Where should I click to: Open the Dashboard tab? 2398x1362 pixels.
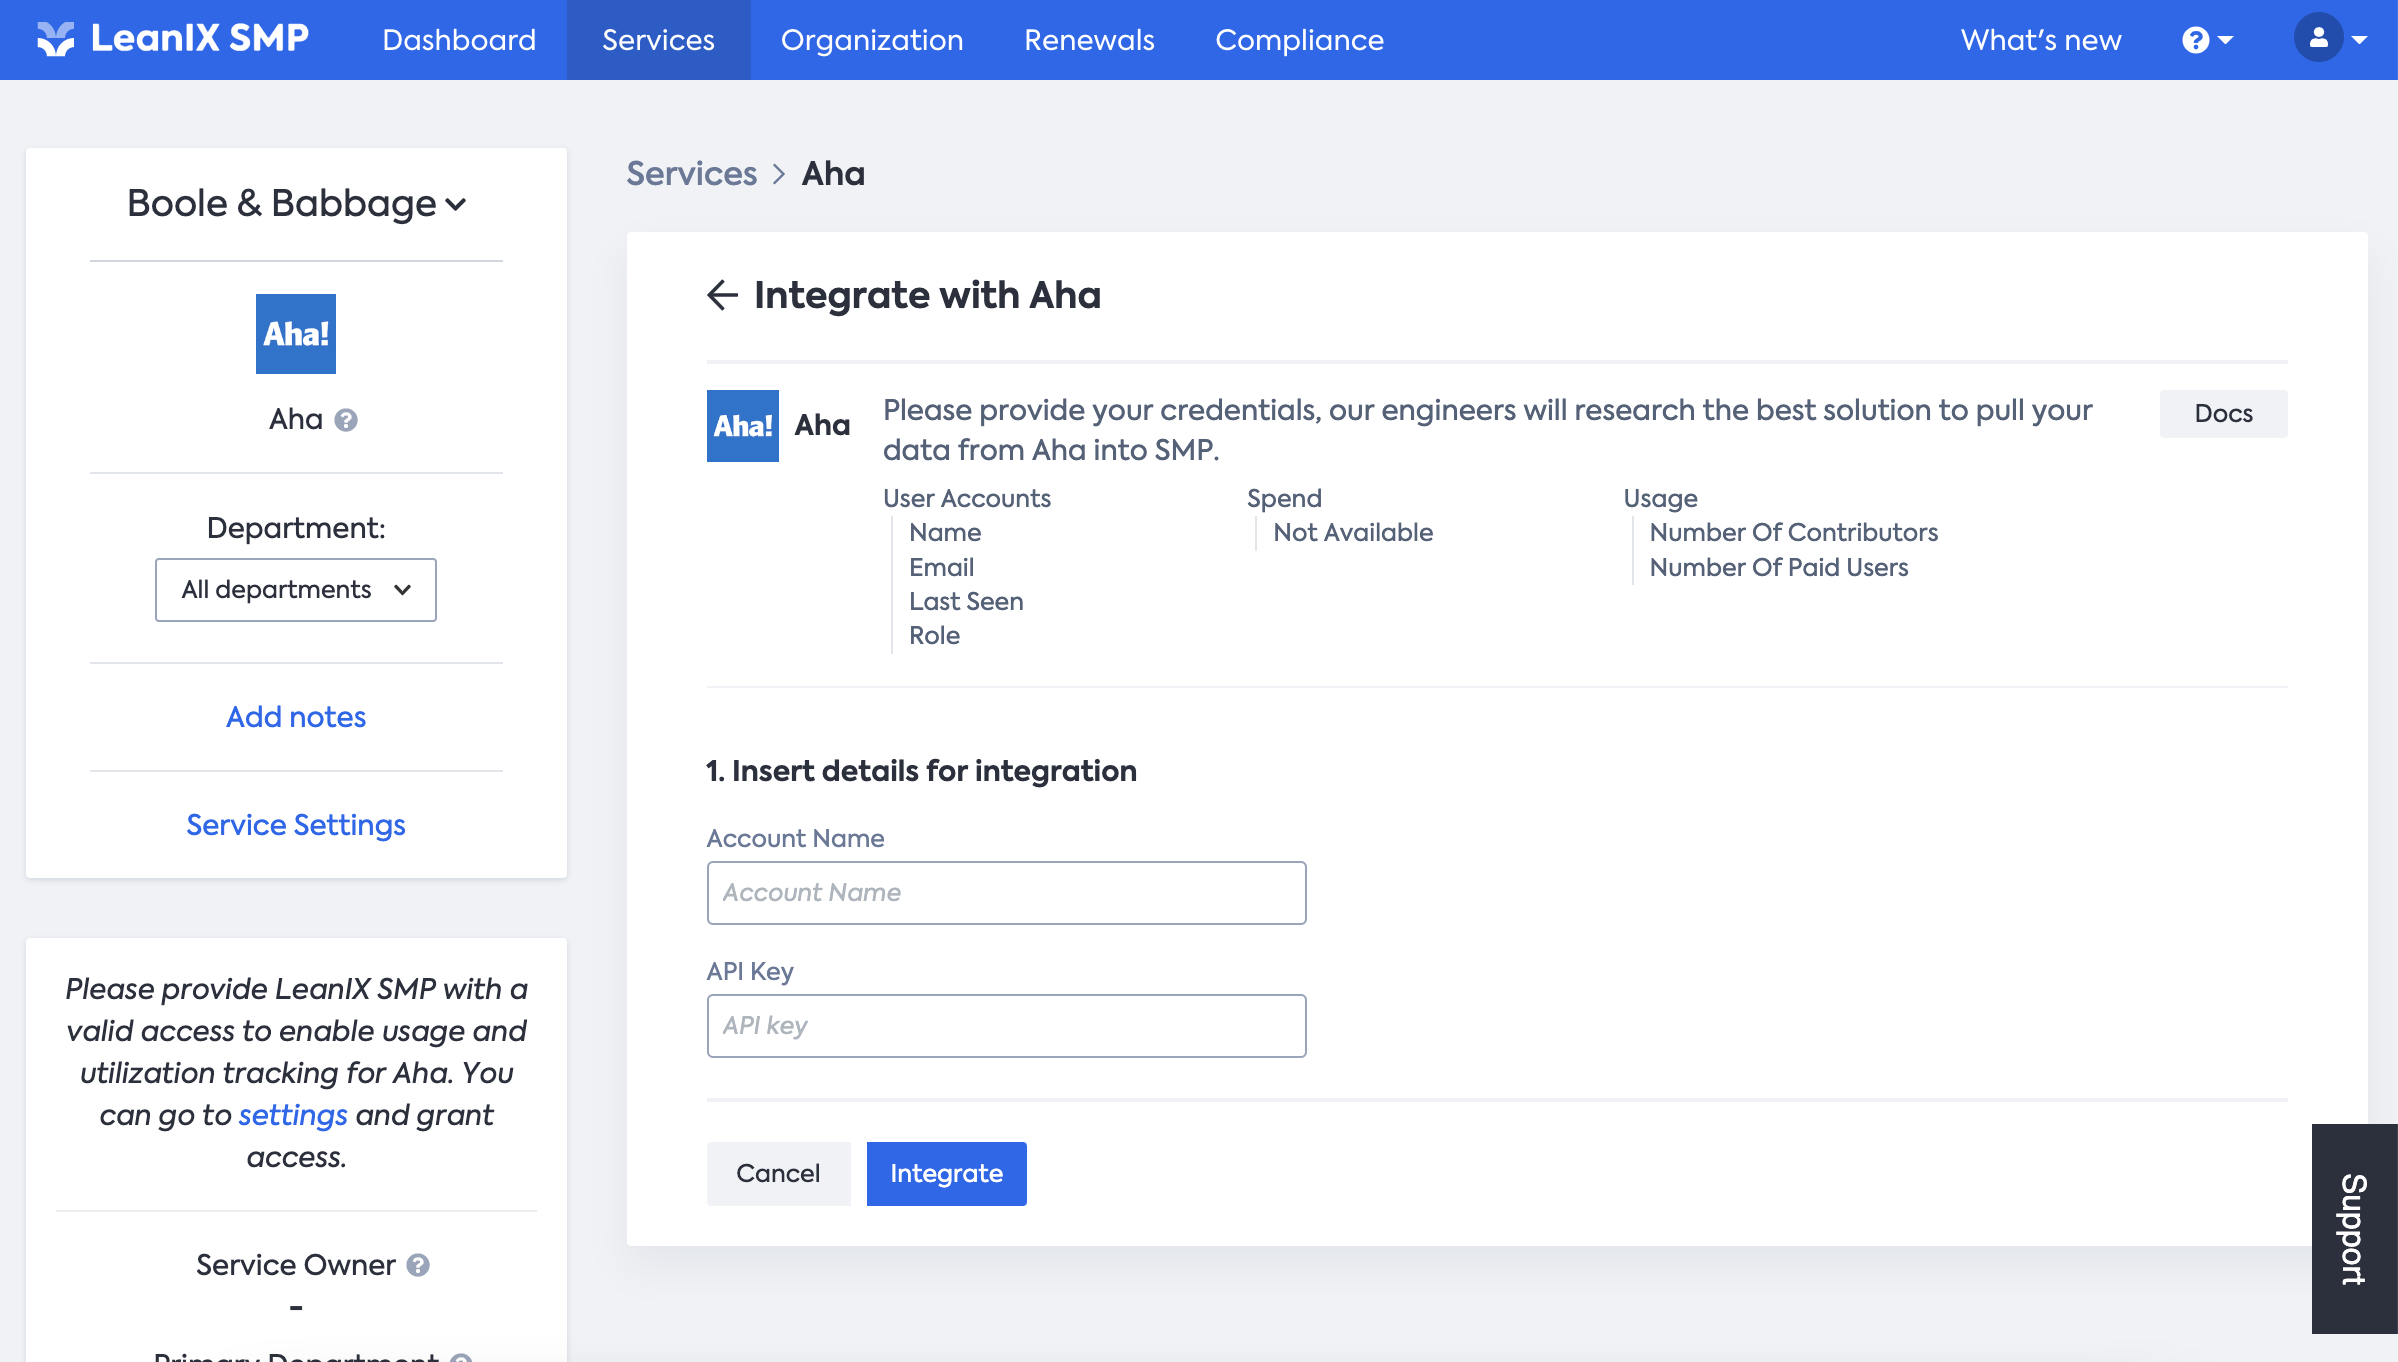[x=459, y=40]
